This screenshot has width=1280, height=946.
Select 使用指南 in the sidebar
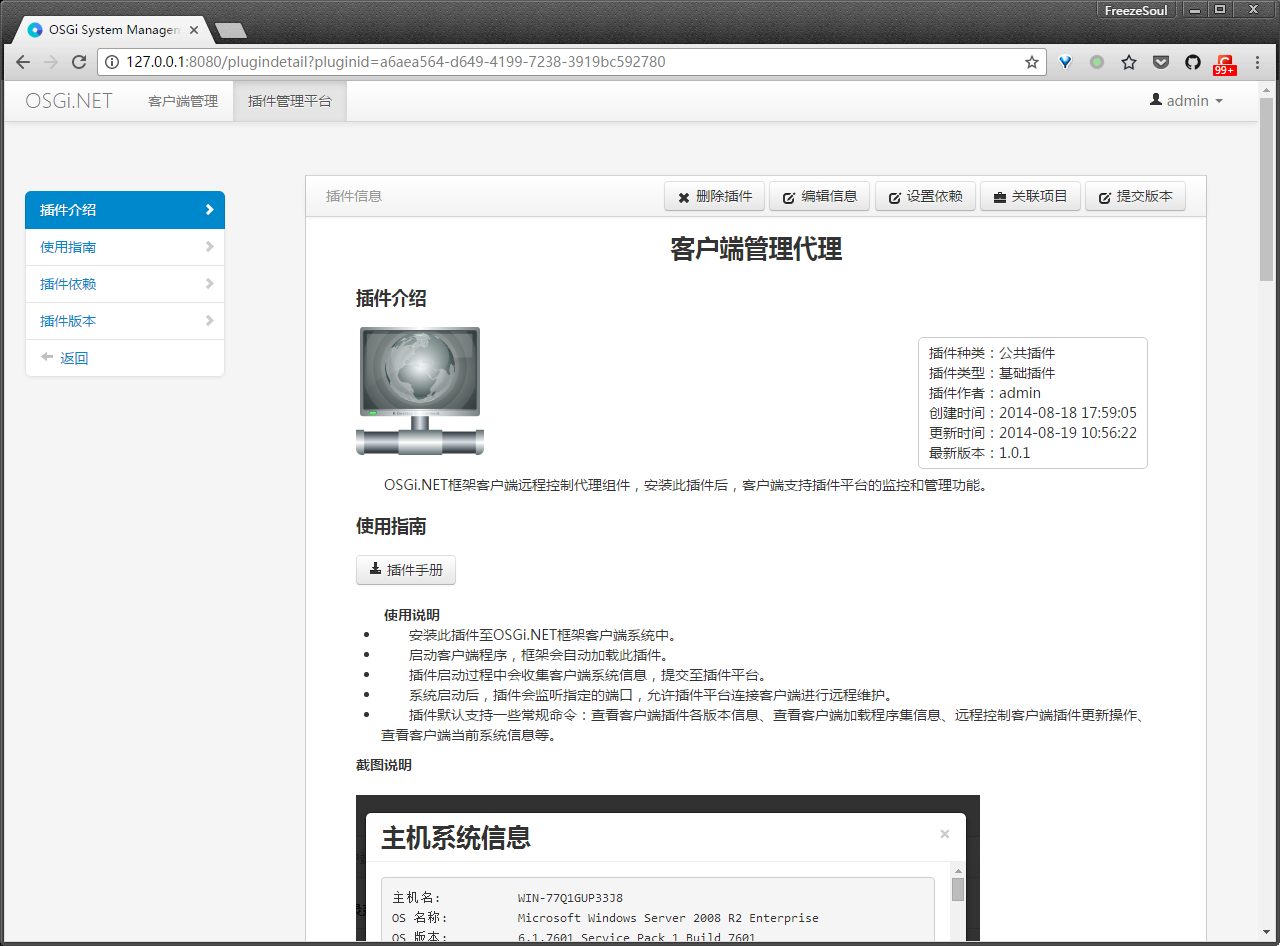tap(125, 247)
